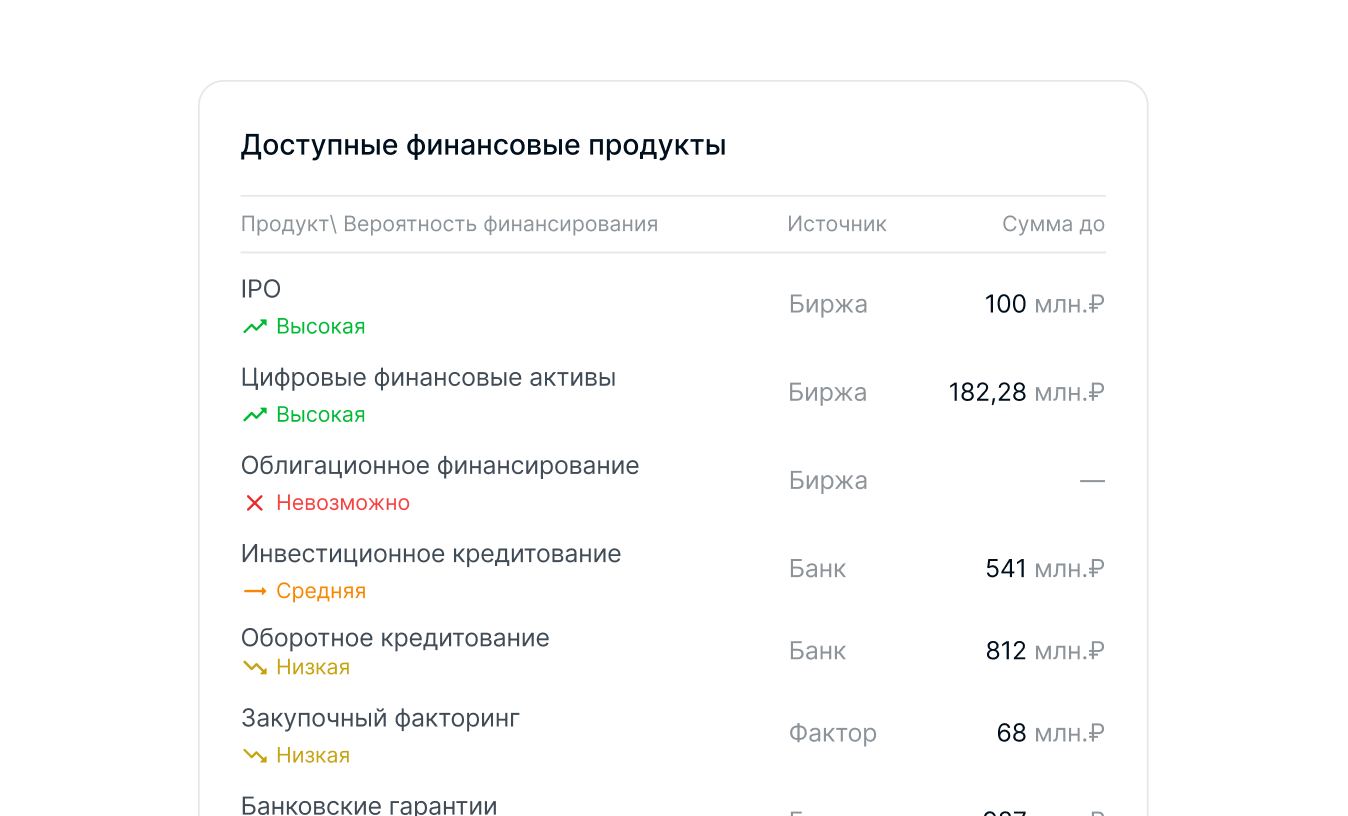Click the ruble symbol after 541 млн.

(1098, 567)
